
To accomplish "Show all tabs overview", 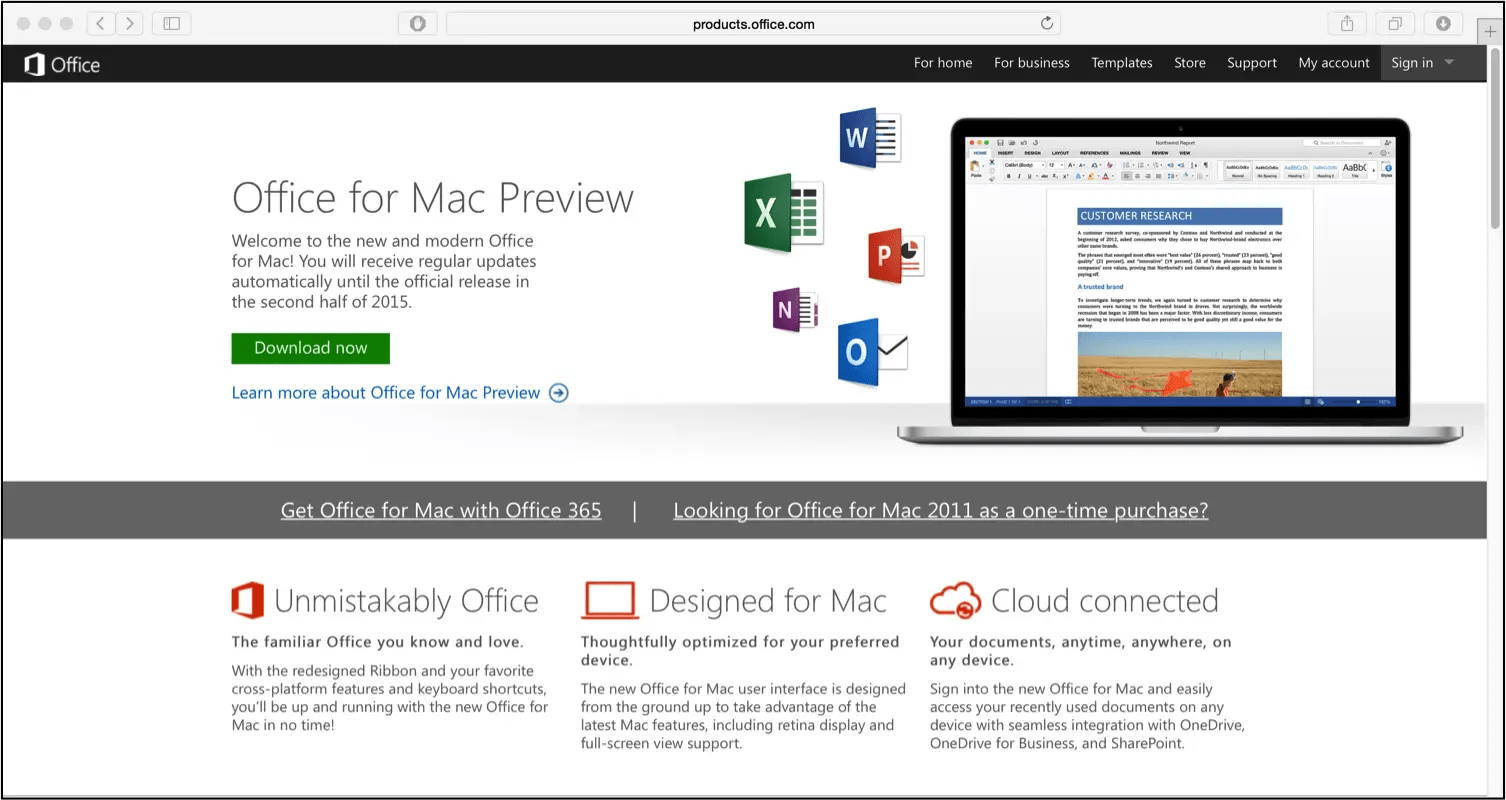I will [x=1395, y=23].
